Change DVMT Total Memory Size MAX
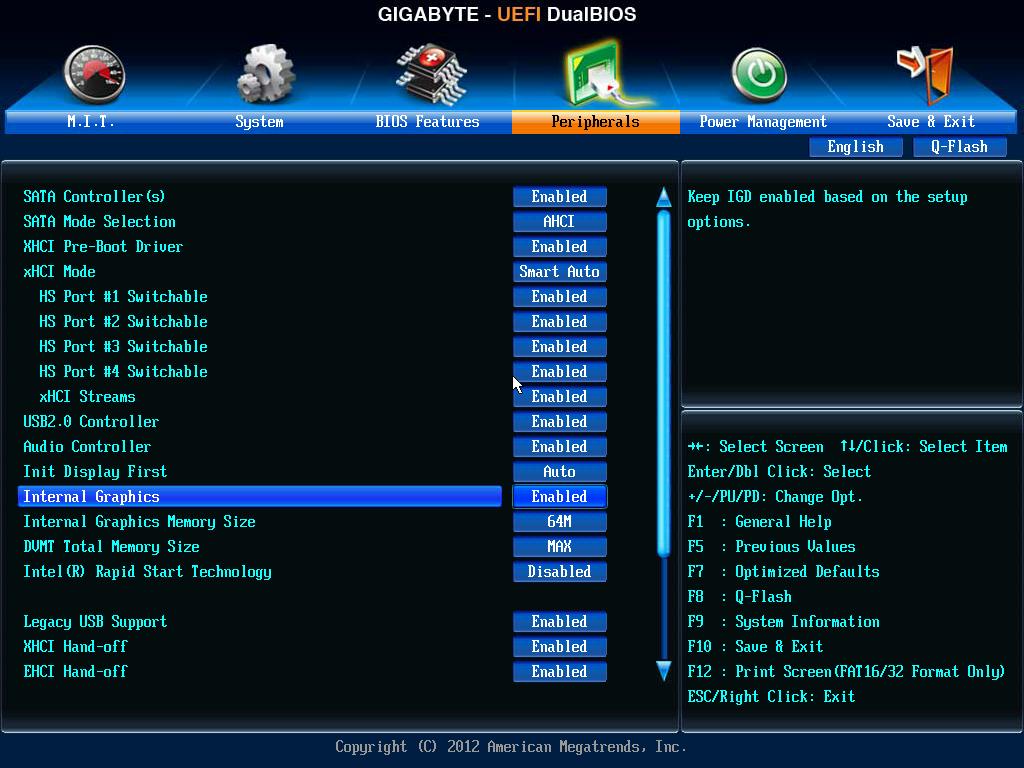 point(560,547)
